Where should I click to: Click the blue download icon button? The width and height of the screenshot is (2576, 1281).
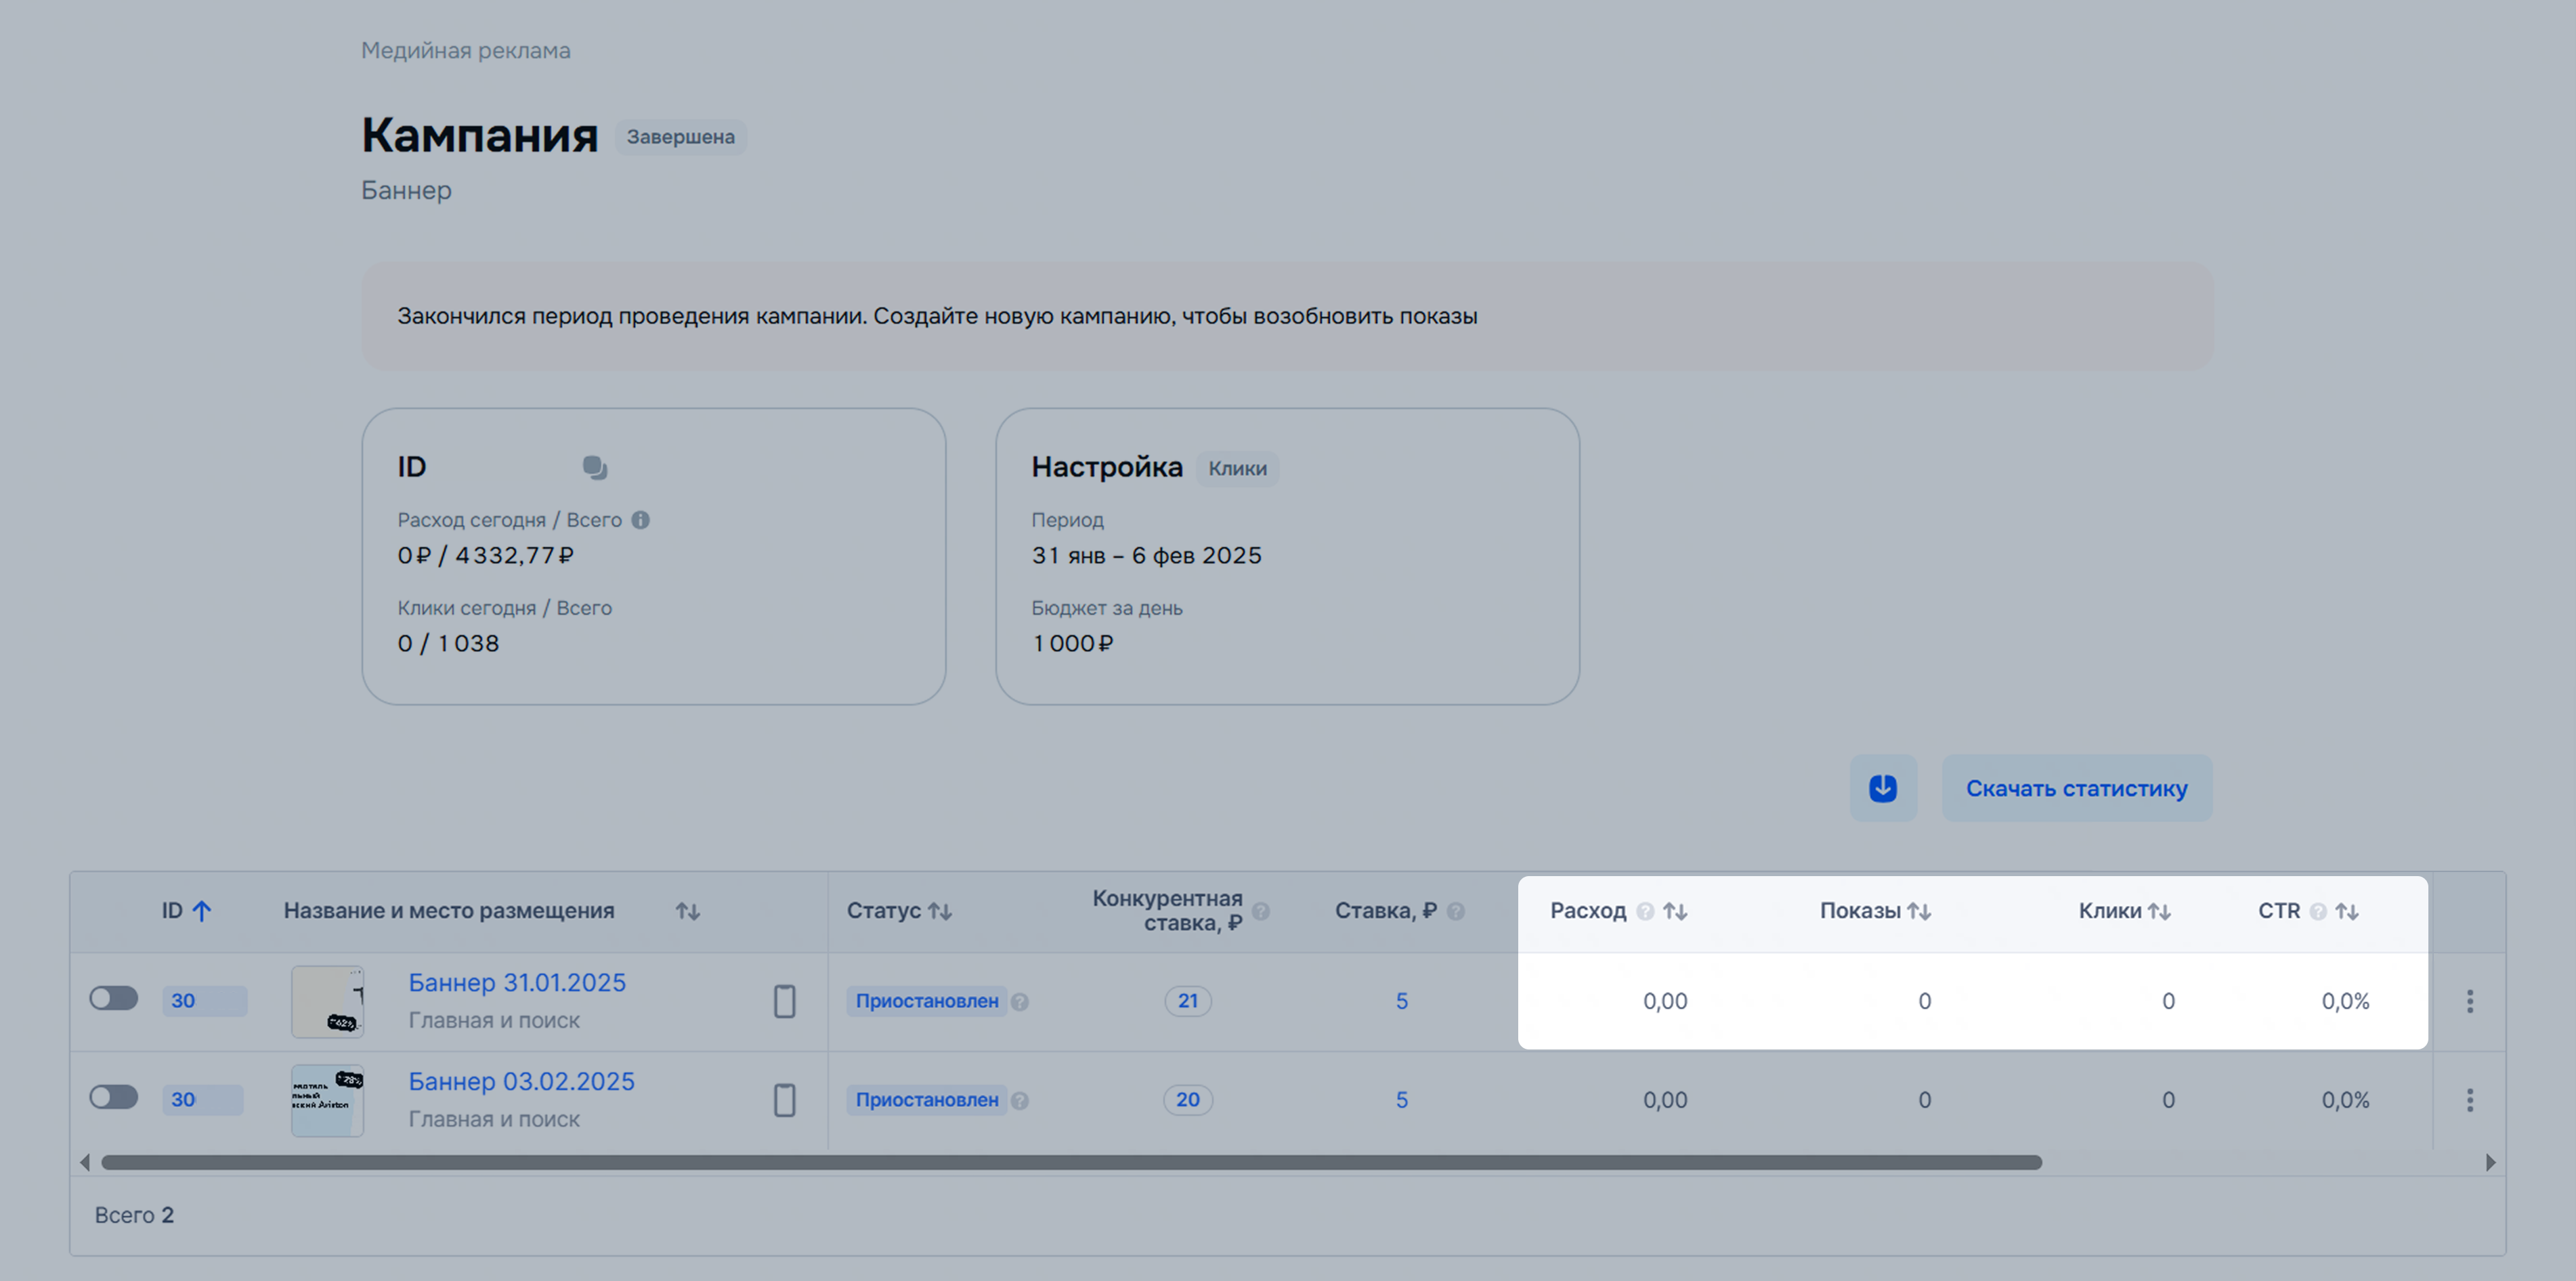click(x=1883, y=788)
